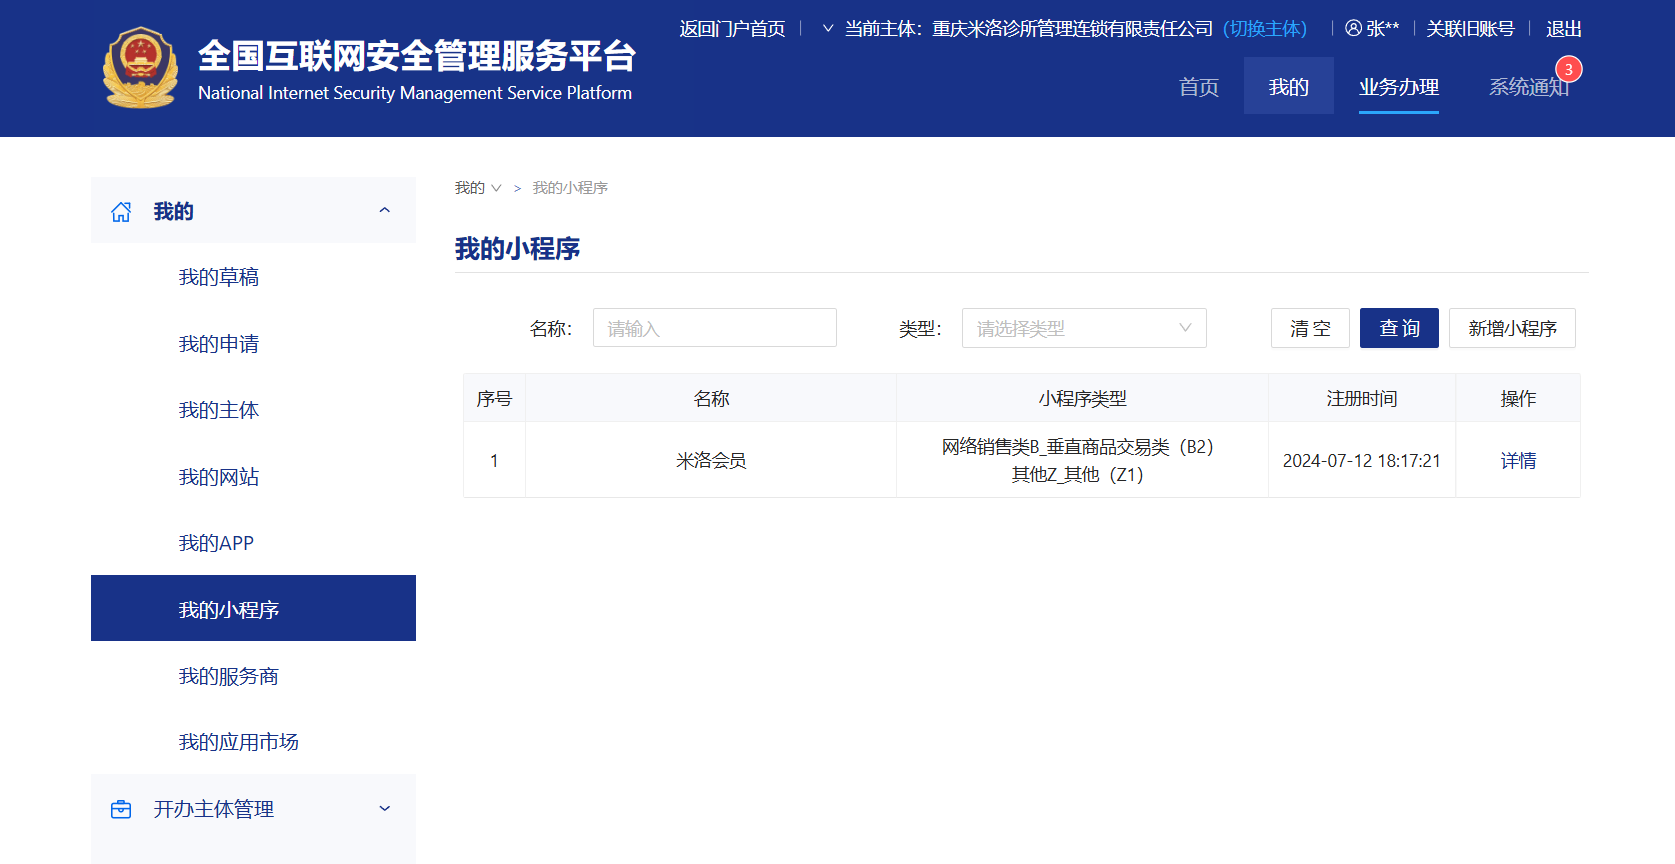Focus the 名称 name input field
The height and width of the screenshot is (864, 1675).
(x=715, y=328)
